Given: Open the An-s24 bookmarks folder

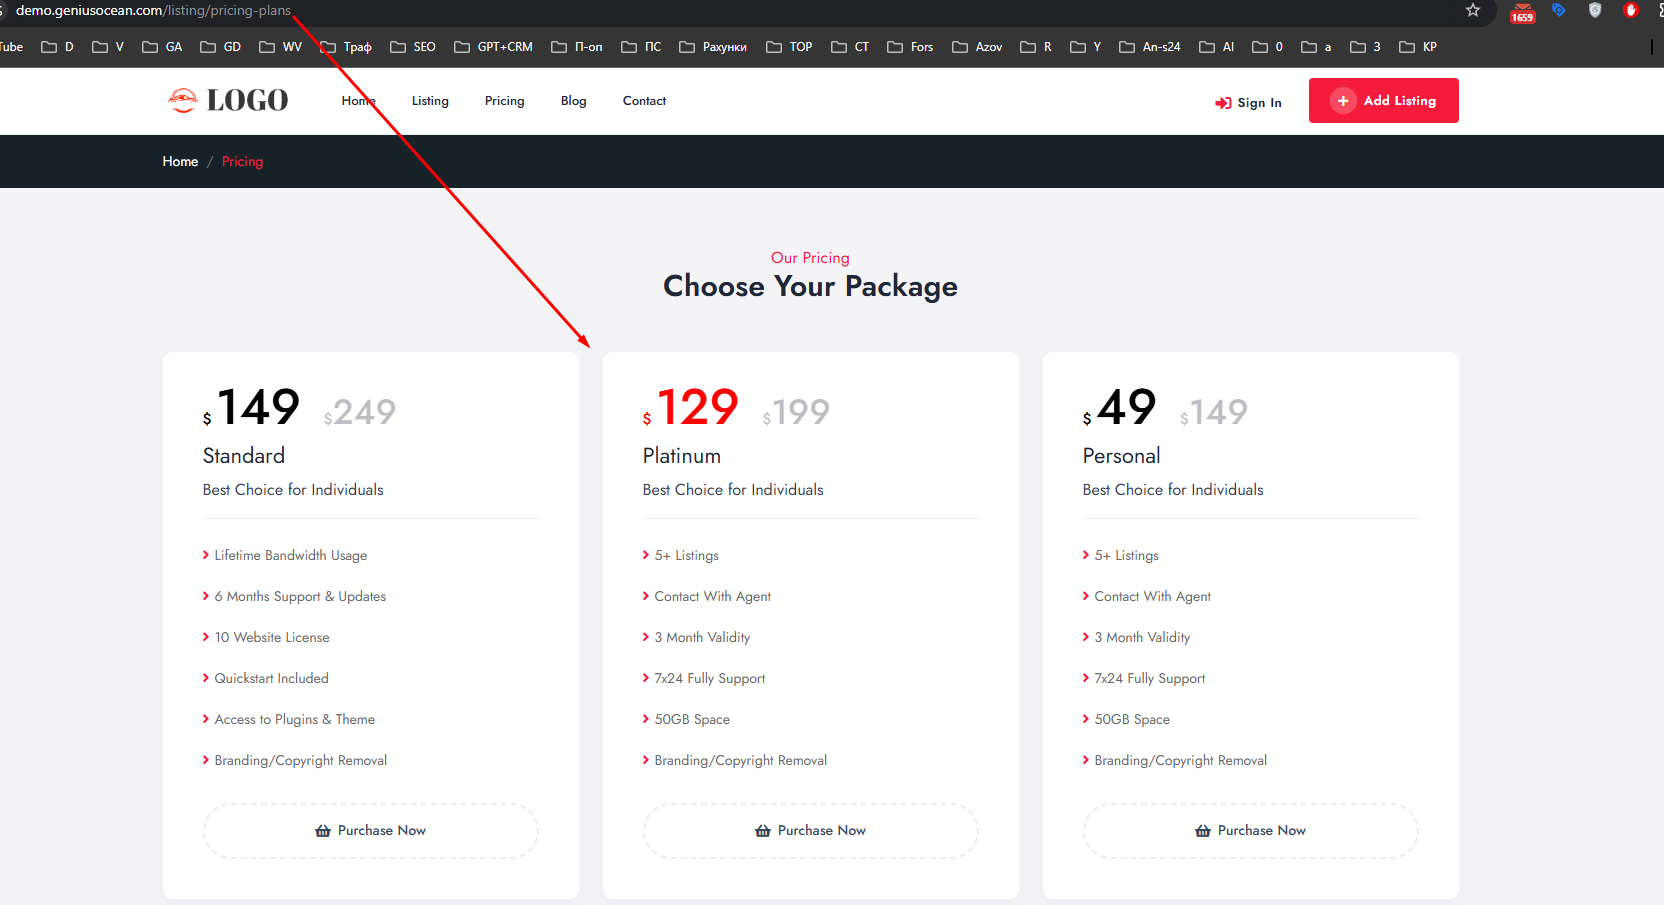Looking at the screenshot, I should (x=1150, y=47).
